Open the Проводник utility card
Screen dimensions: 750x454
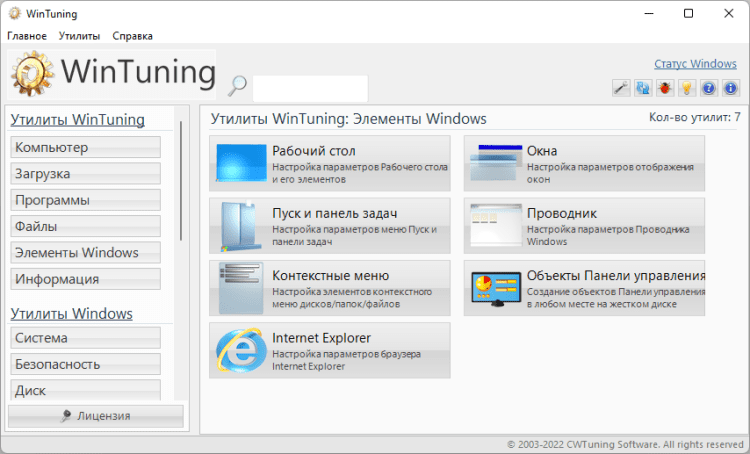(584, 226)
